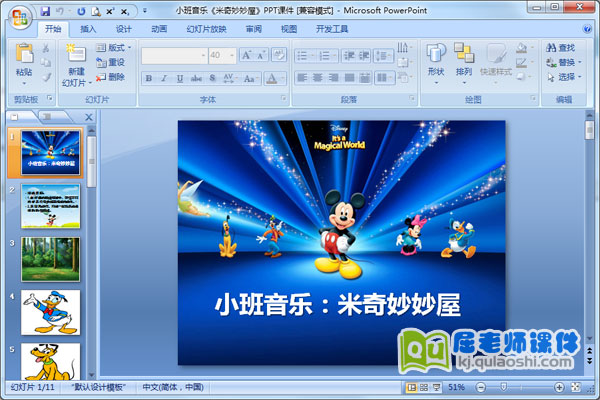
Task: Toggle Justify text alignment
Action: [x=349, y=78]
